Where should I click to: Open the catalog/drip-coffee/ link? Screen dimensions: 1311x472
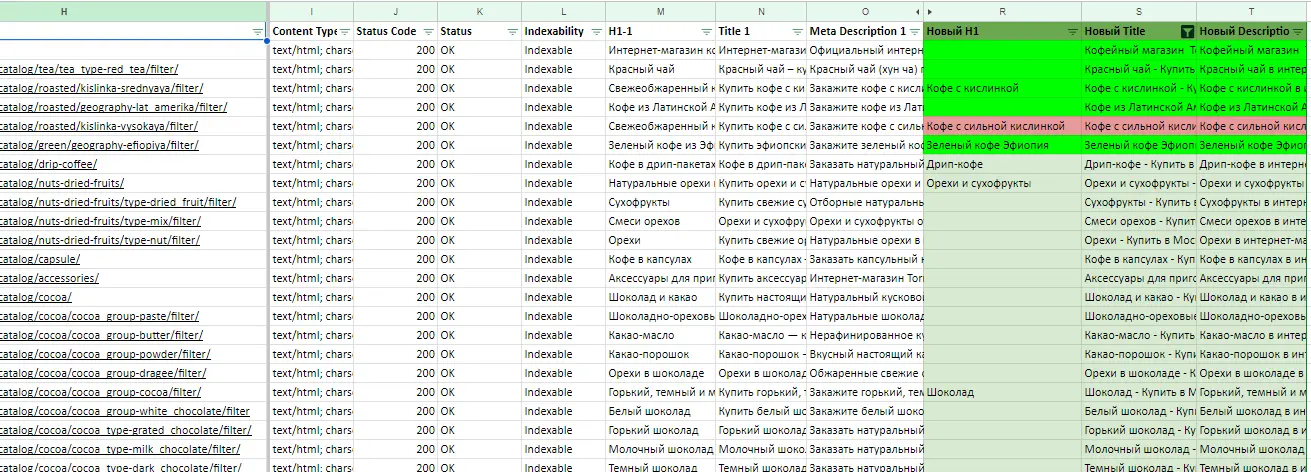click(48, 164)
